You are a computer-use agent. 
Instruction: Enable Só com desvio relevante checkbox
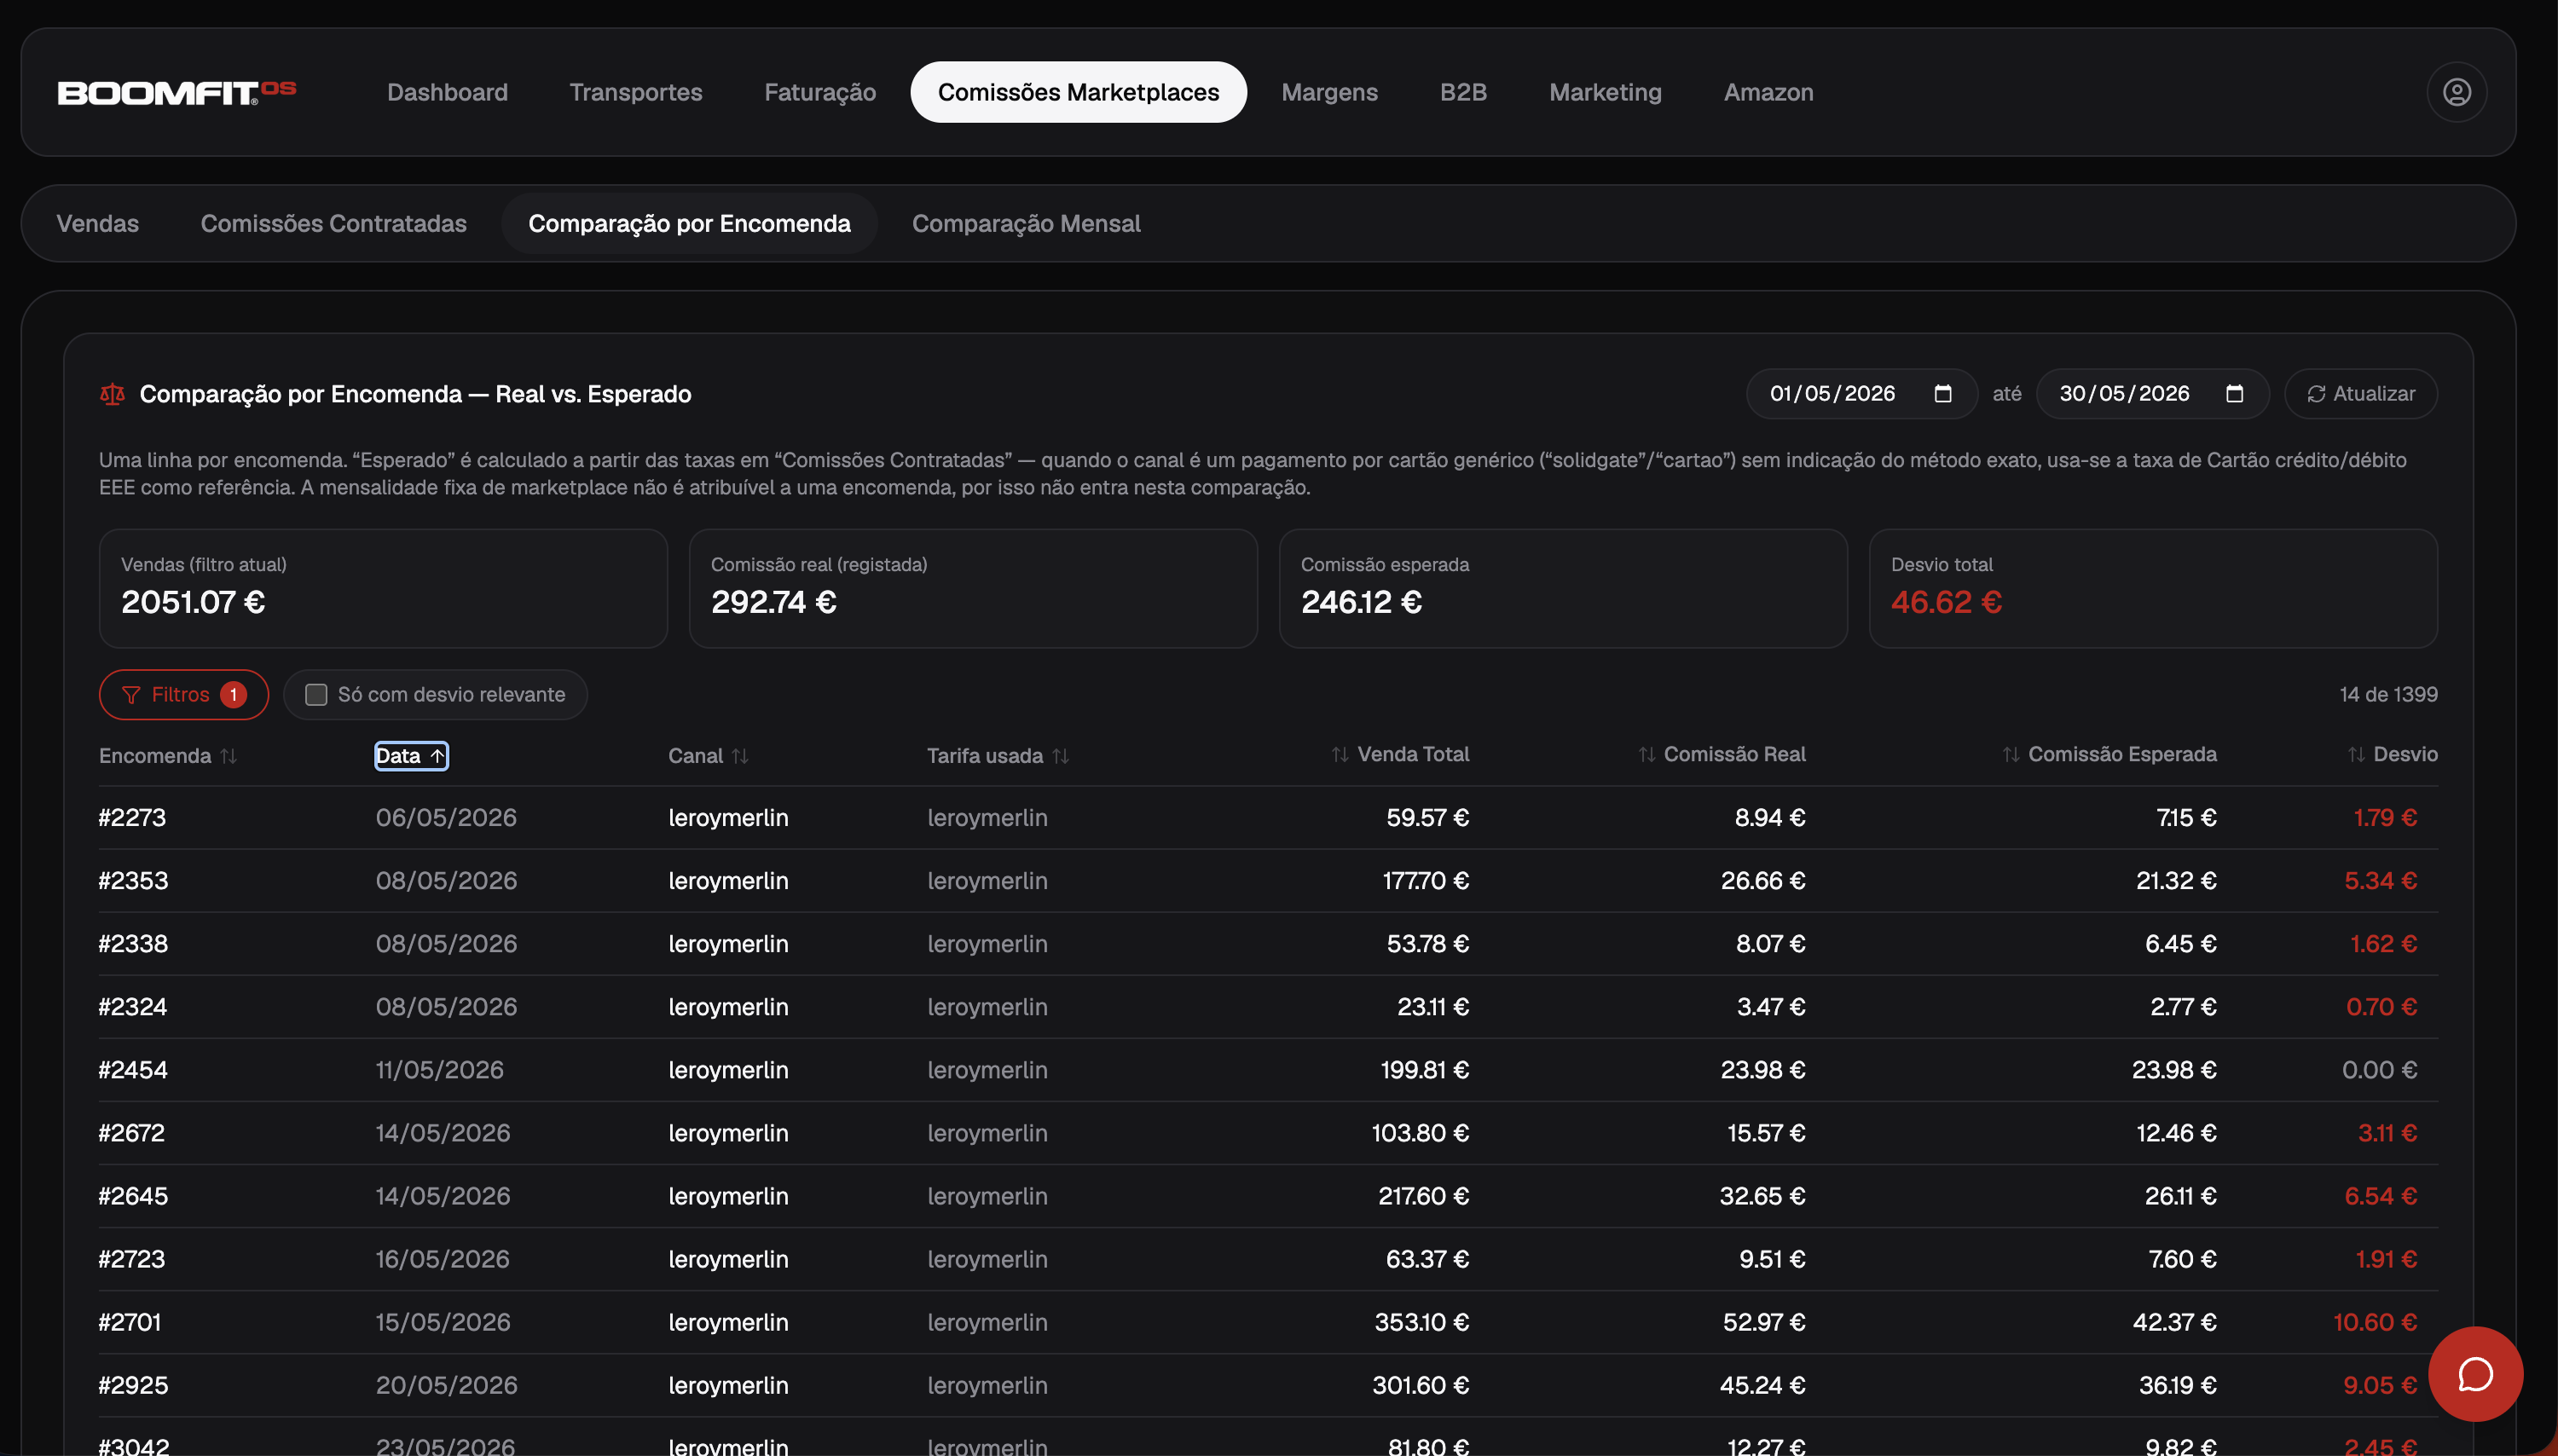coord(316,695)
